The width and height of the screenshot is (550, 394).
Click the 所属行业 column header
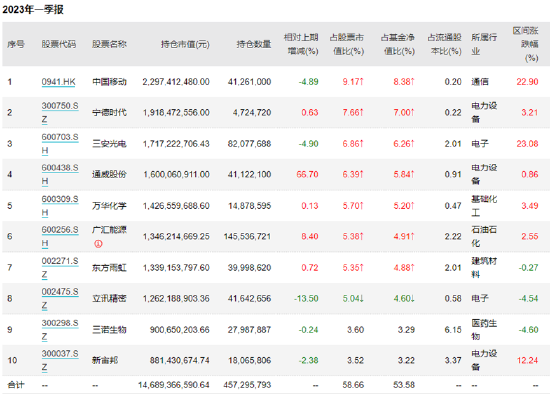tap(484, 44)
